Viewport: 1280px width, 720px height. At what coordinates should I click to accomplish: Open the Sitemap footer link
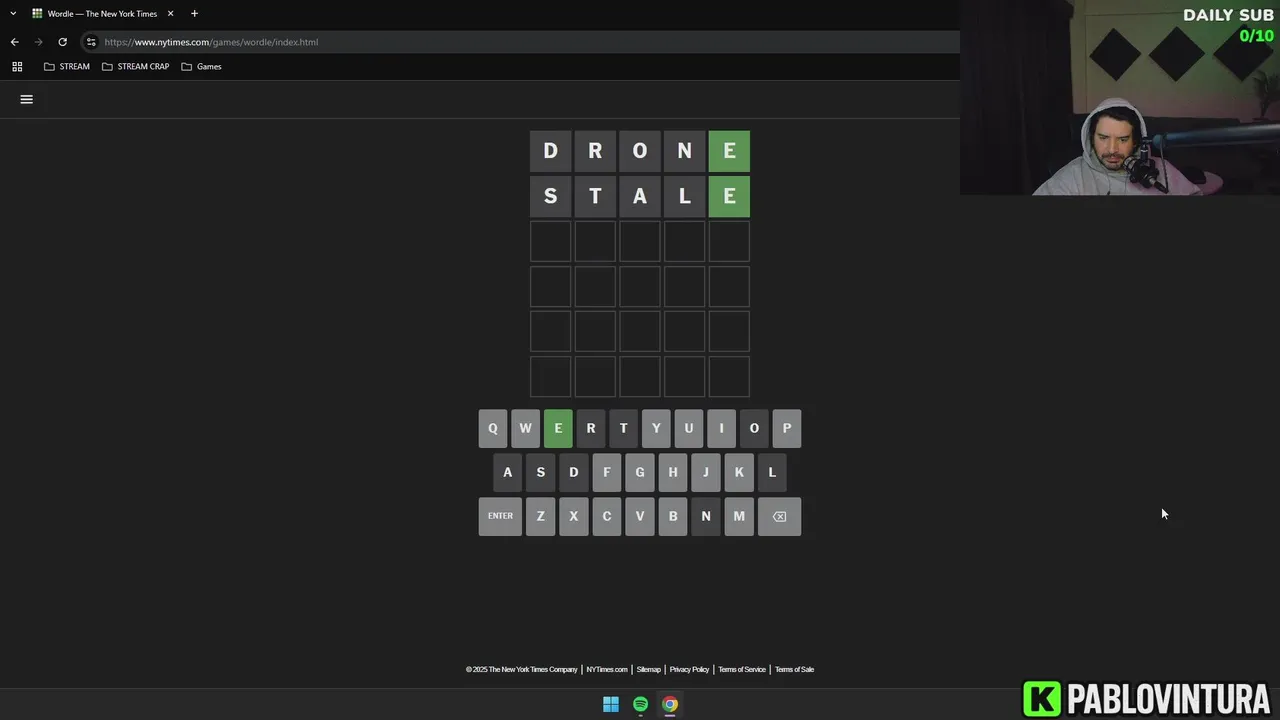pos(649,669)
